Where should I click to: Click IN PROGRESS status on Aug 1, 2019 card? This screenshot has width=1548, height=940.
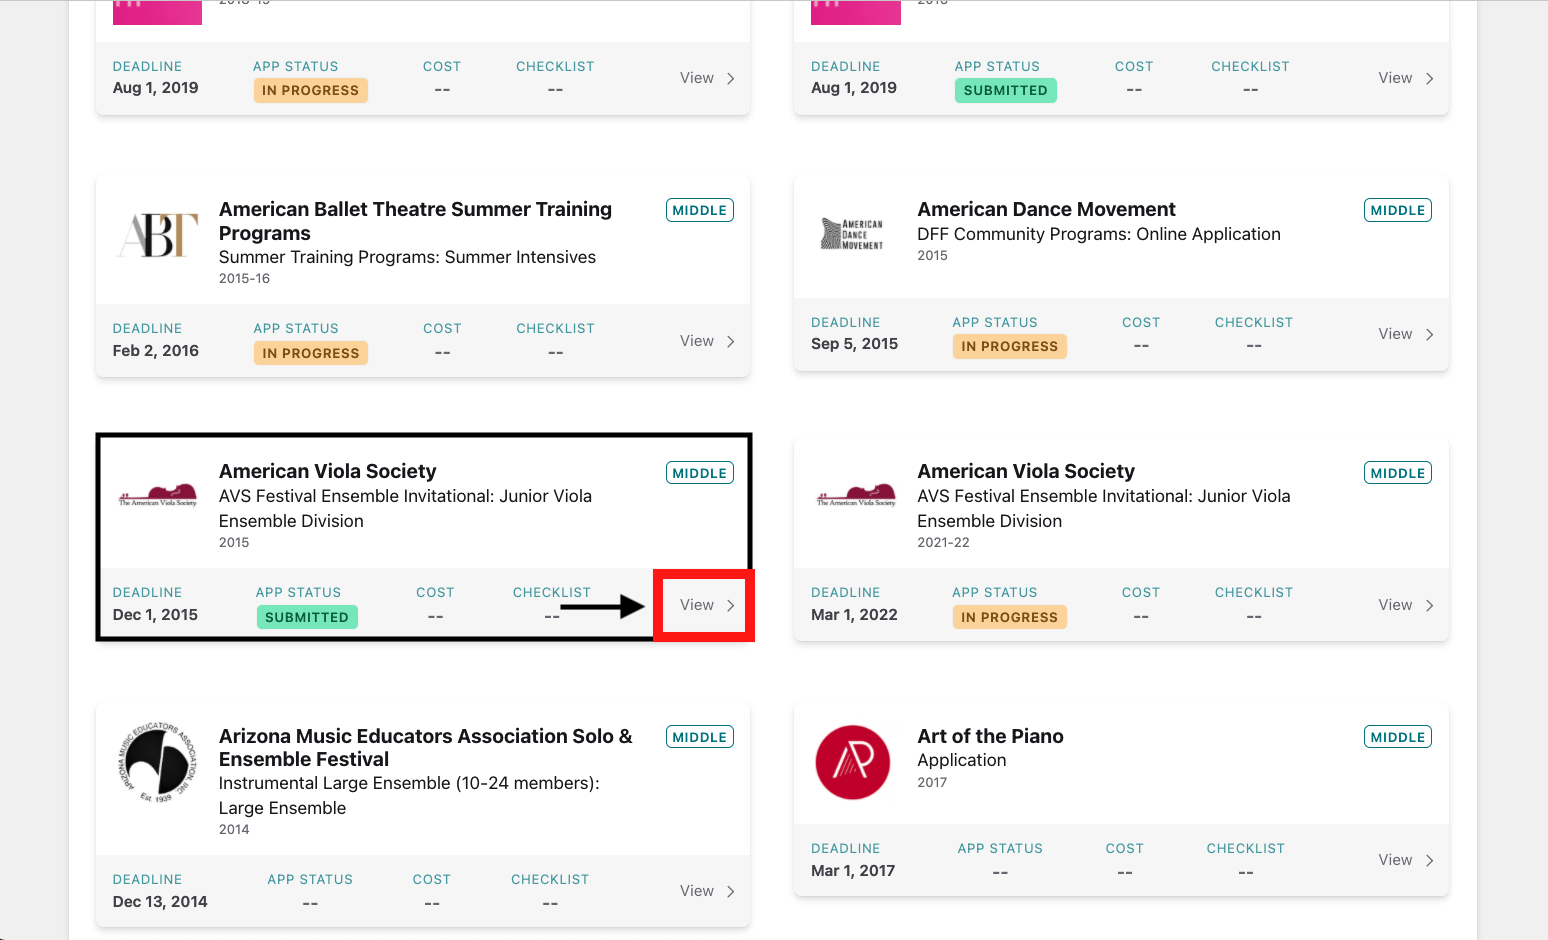point(311,90)
